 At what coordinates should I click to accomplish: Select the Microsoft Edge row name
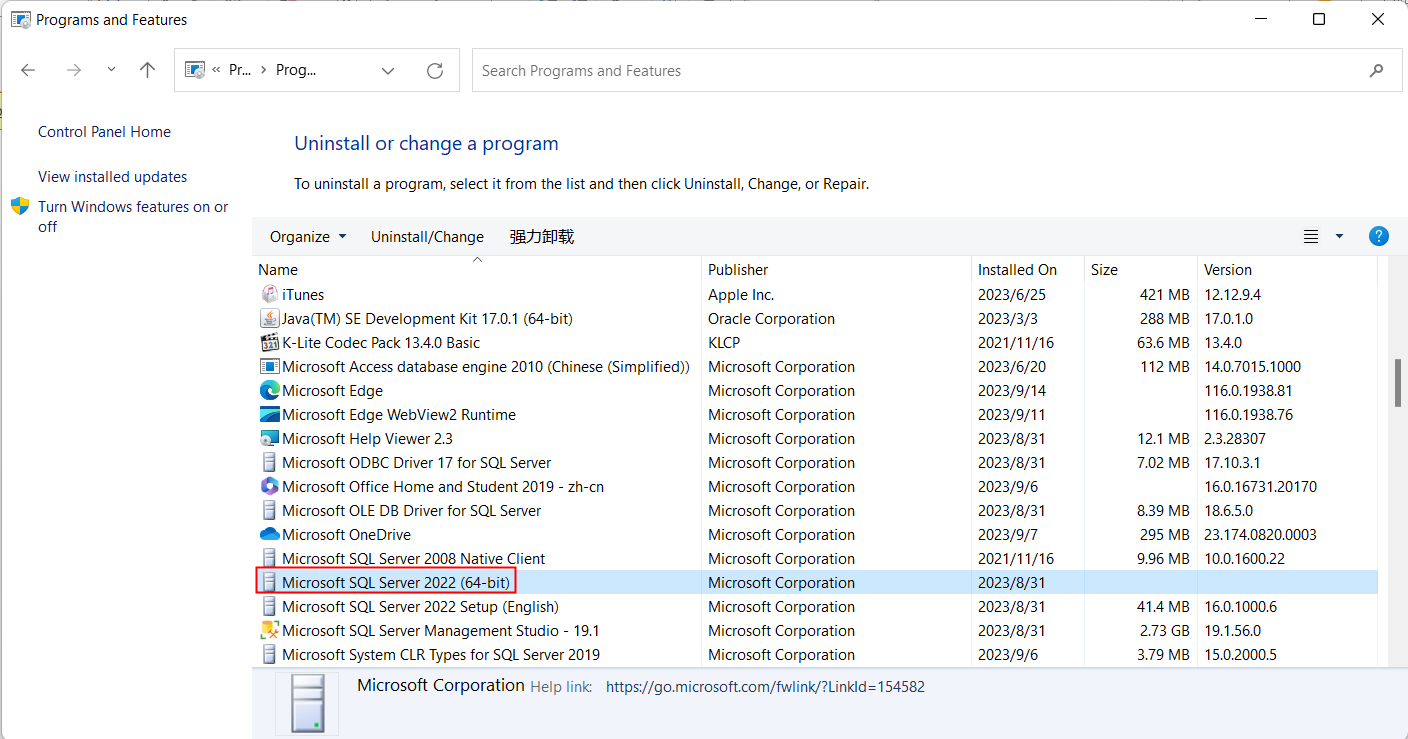coord(332,391)
